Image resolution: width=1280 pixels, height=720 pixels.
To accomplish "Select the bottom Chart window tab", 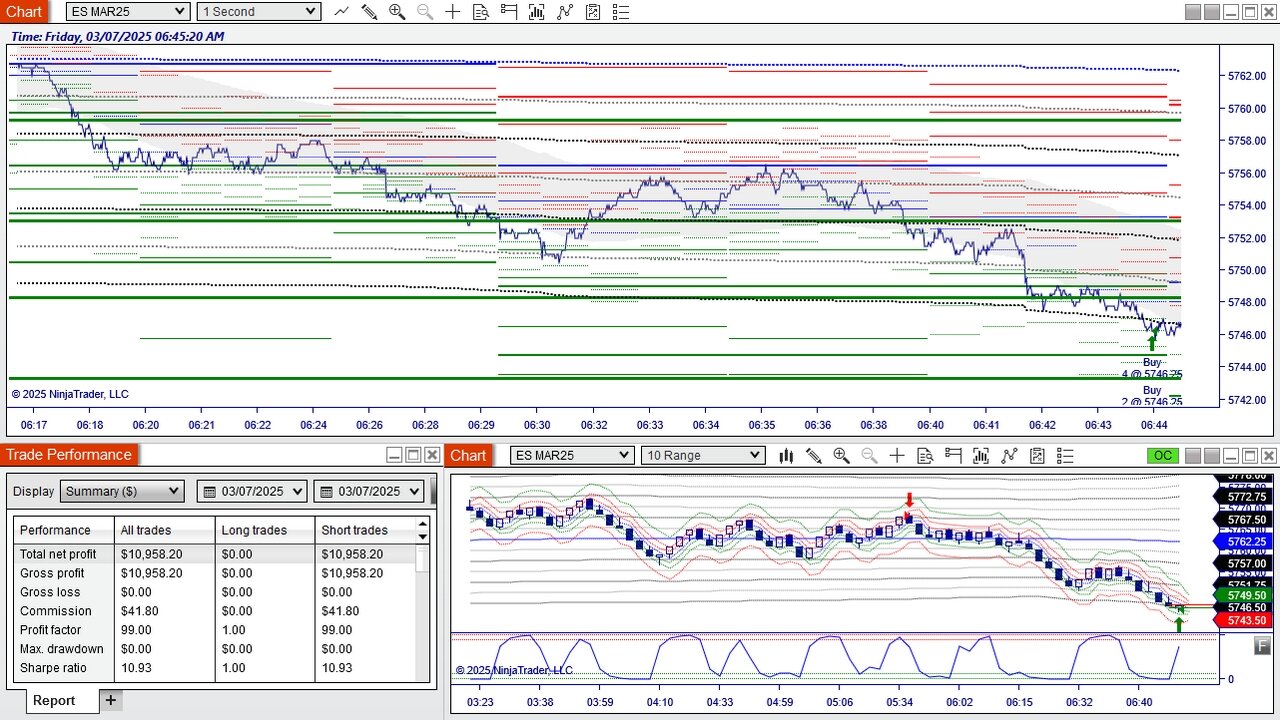I will click(468, 456).
